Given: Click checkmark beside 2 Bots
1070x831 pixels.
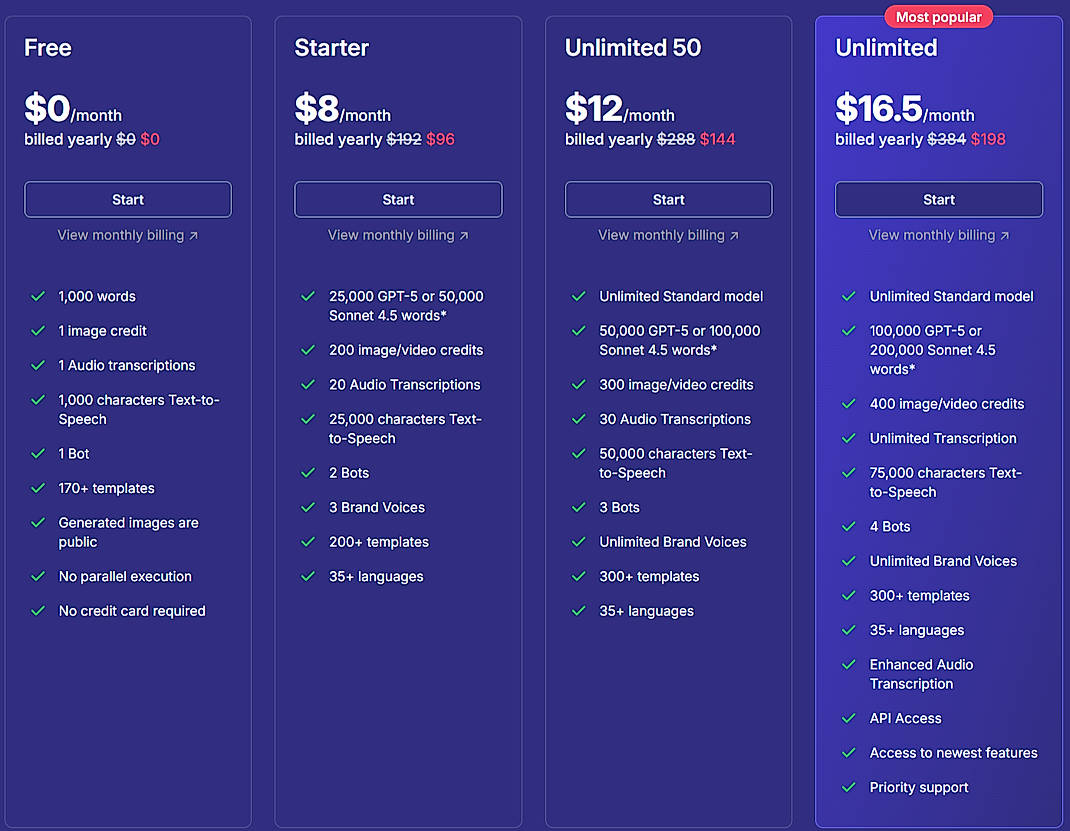Looking at the screenshot, I should pyautogui.click(x=308, y=473).
